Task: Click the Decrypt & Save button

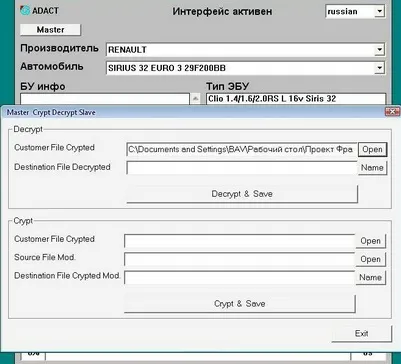Action: 242,194
